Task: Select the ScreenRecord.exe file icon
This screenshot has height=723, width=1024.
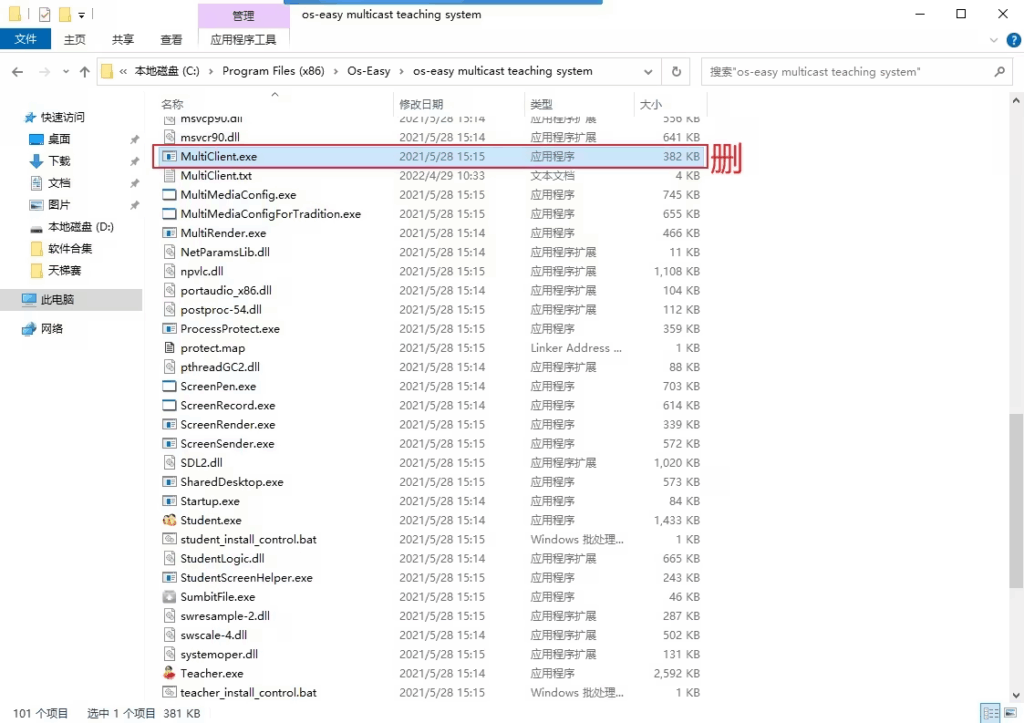Action: [170, 405]
